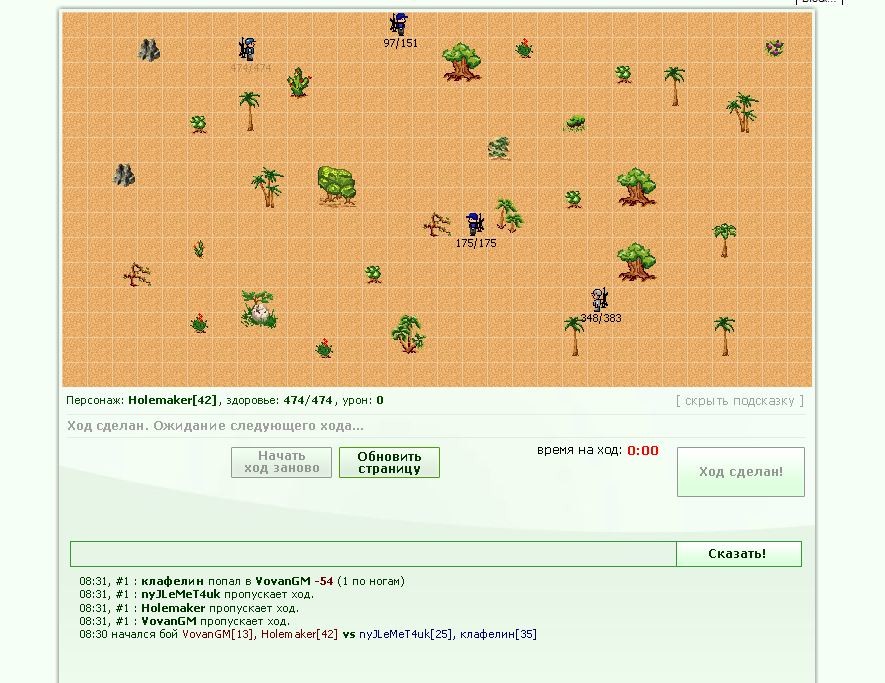Click the 'Ход сделан. Ожидание следующего хода...' status text

(x=215, y=426)
